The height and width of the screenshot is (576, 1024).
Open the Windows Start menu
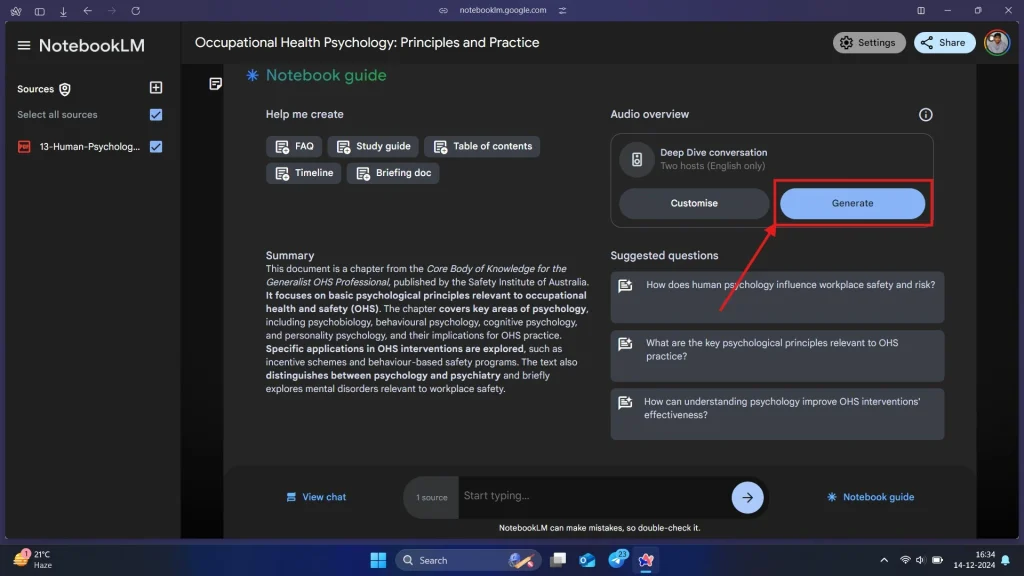(x=378, y=560)
